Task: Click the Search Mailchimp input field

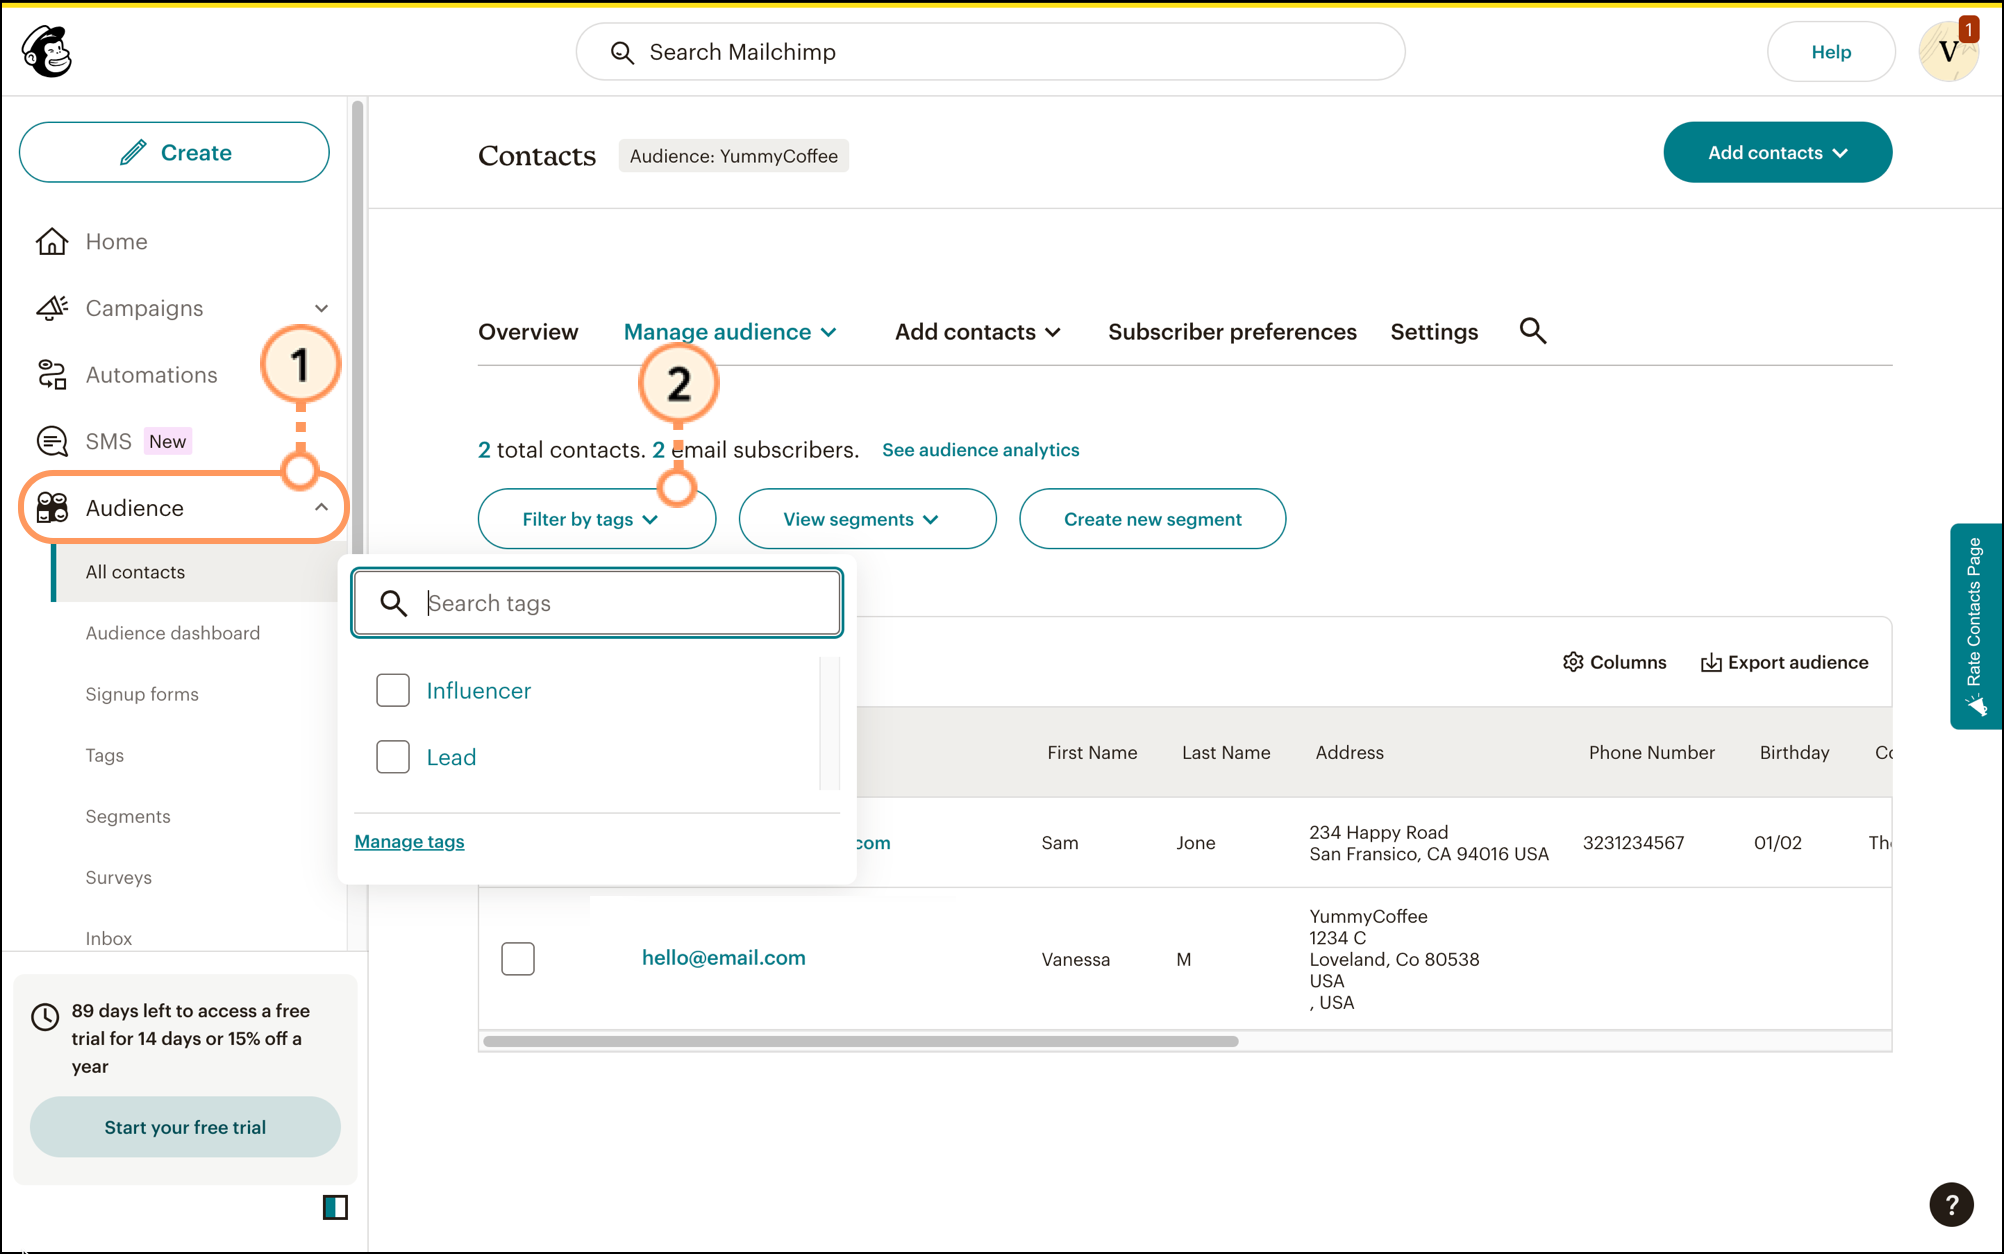Action: pos(990,52)
